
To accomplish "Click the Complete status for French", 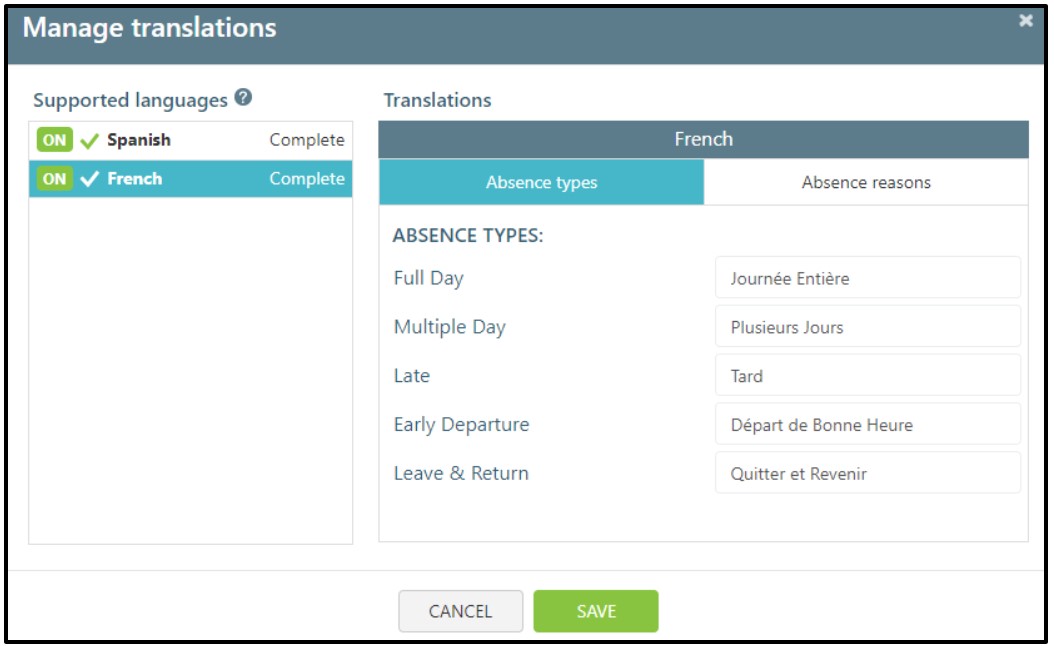I will 306,179.
